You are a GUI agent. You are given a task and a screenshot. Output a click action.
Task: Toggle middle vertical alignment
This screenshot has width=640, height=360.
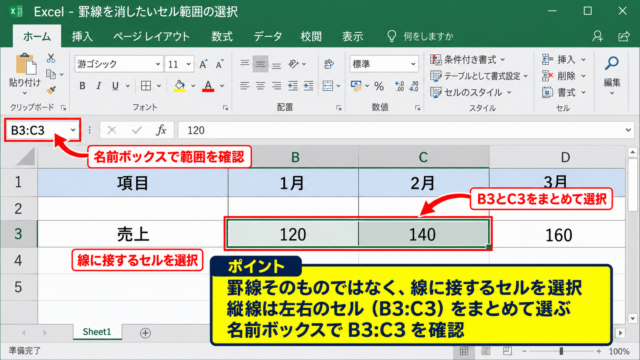[260, 64]
